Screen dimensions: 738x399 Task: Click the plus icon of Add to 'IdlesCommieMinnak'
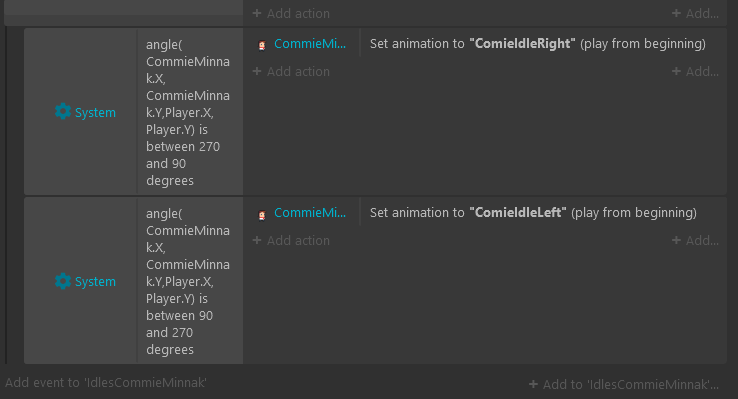pyautogui.click(x=533, y=384)
